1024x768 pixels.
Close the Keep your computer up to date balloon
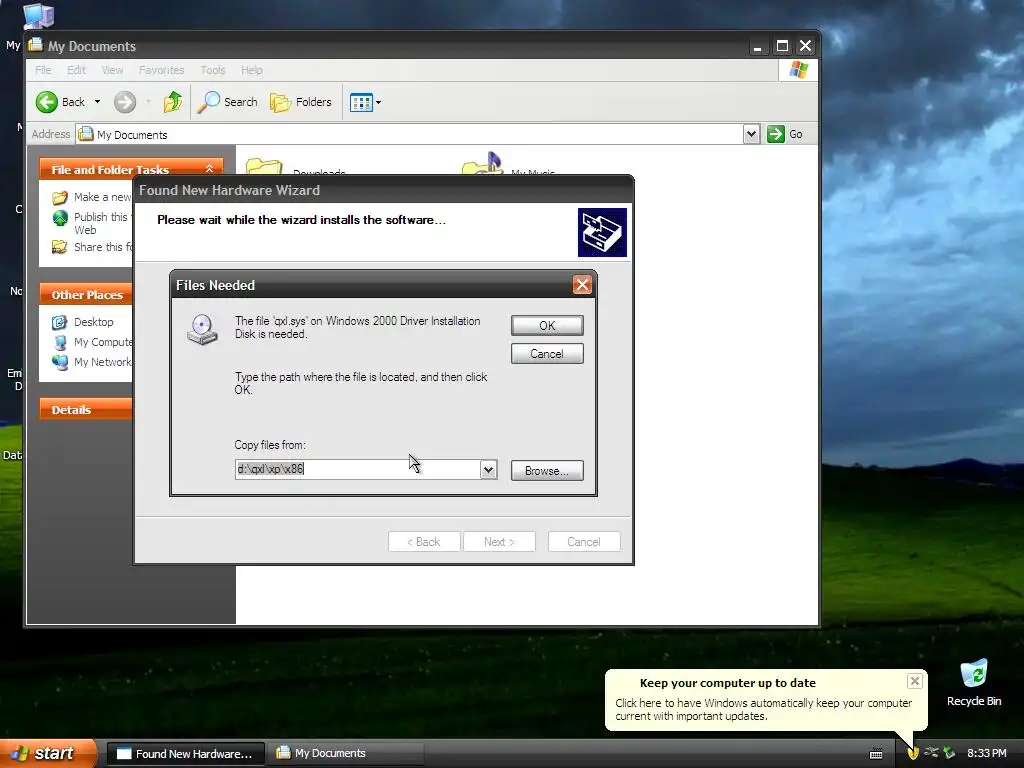[914, 681]
